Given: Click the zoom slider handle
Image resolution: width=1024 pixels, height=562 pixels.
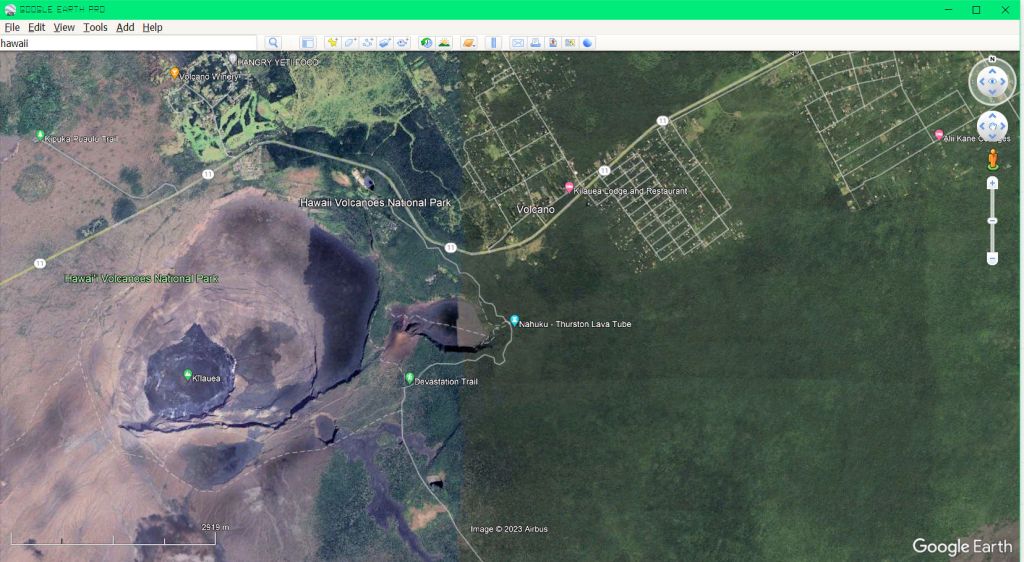Looking at the screenshot, I should tap(992, 221).
